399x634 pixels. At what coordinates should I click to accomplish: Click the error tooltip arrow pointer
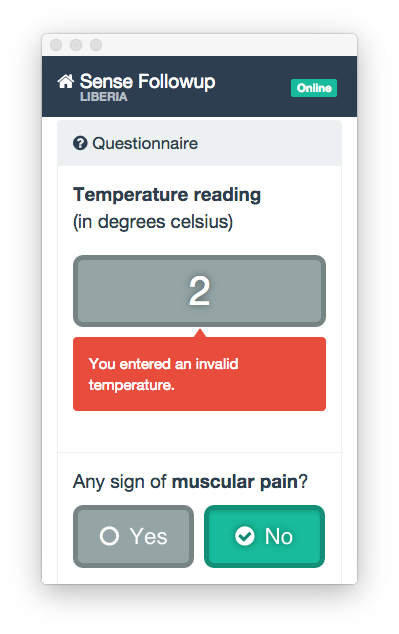(200, 333)
